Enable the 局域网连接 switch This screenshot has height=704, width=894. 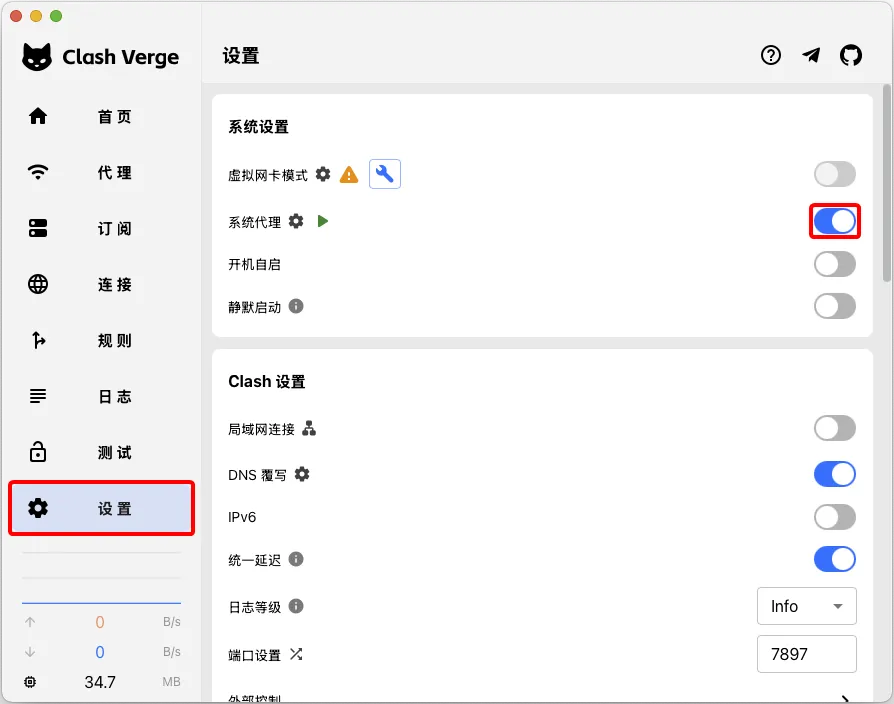(835, 428)
